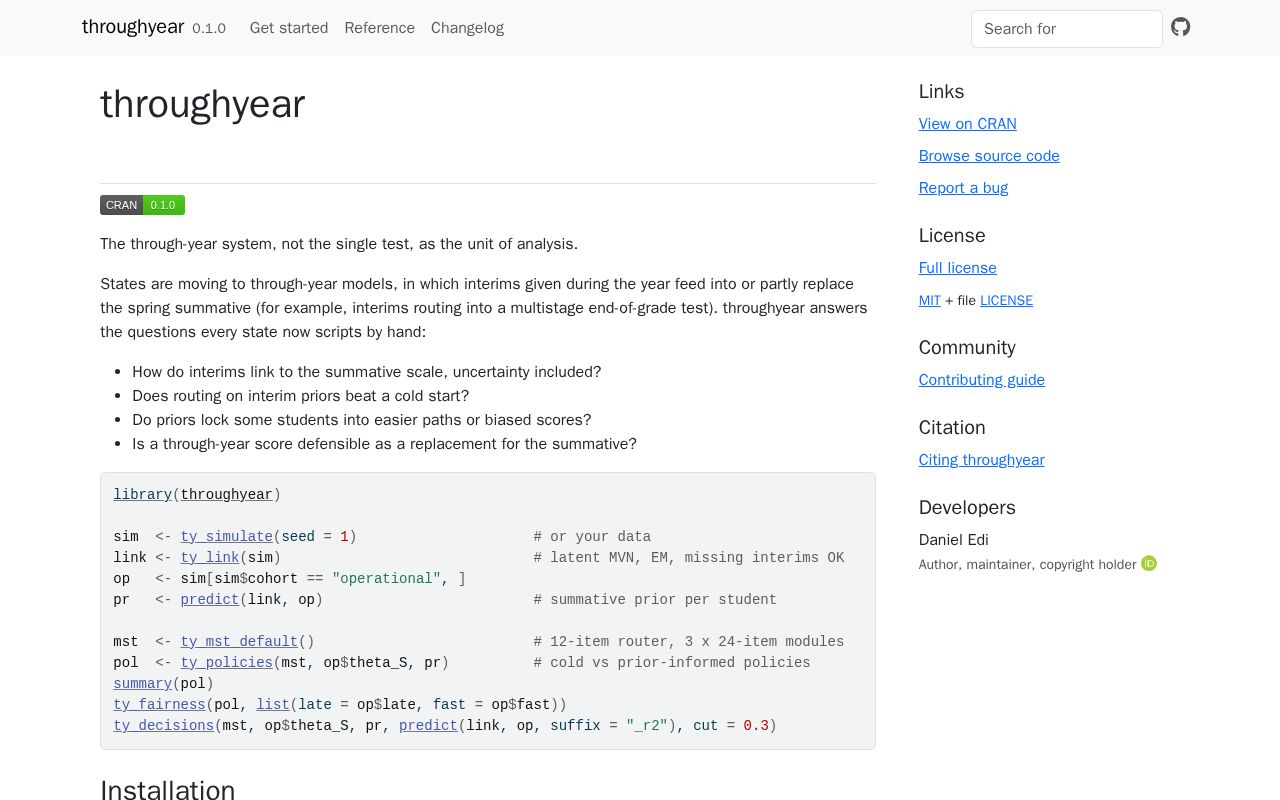Image resolution: width=1280 pixels, height=800 pixels.
Task: Click the CRAN 0.1.0 version badge
Action: (142, 205)
